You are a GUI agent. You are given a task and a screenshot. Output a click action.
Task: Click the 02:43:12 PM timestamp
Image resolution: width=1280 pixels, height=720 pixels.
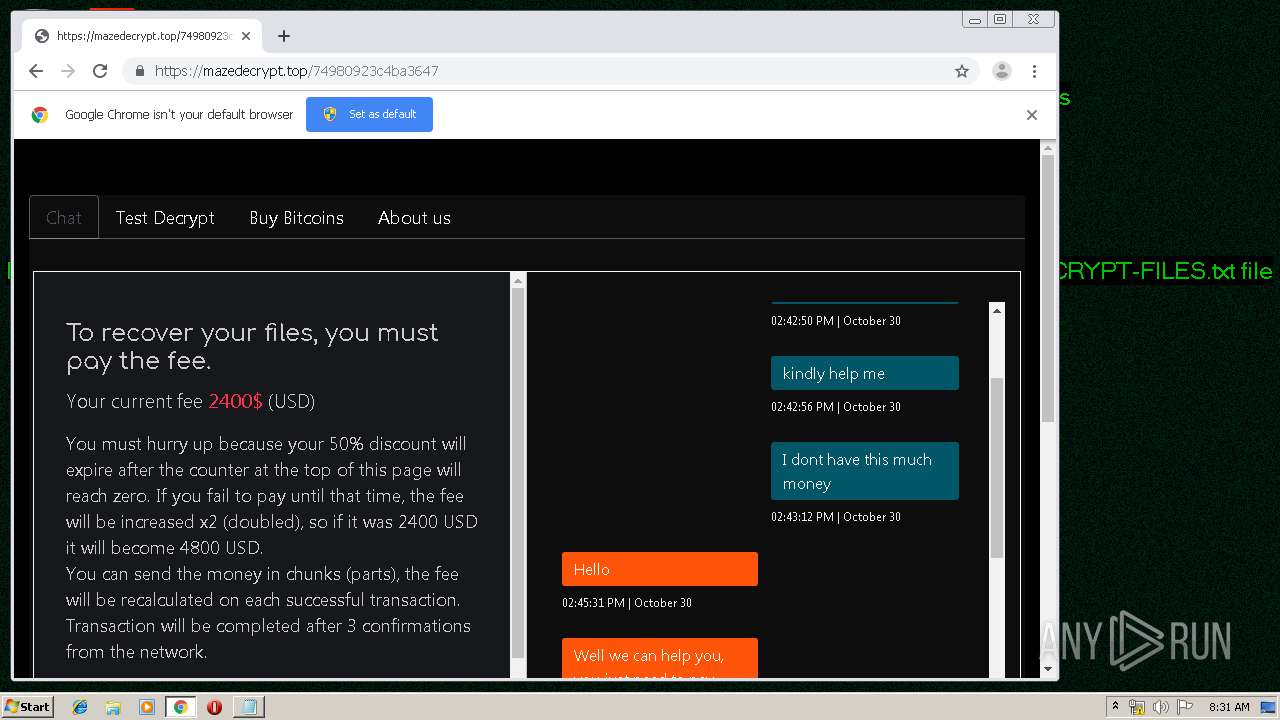click(x=836, y=517)
